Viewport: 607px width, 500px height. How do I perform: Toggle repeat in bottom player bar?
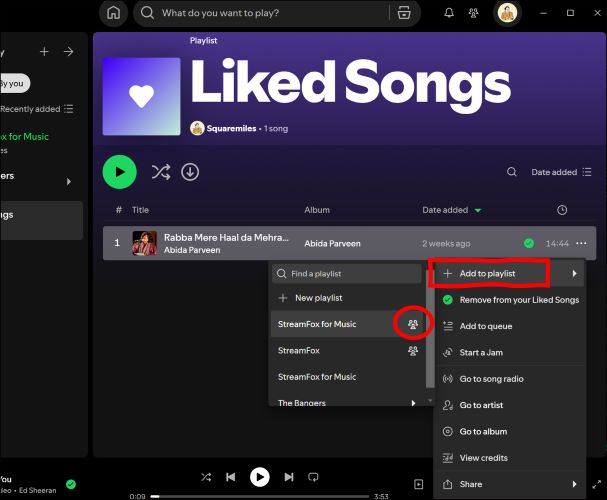tap(313, 477)
